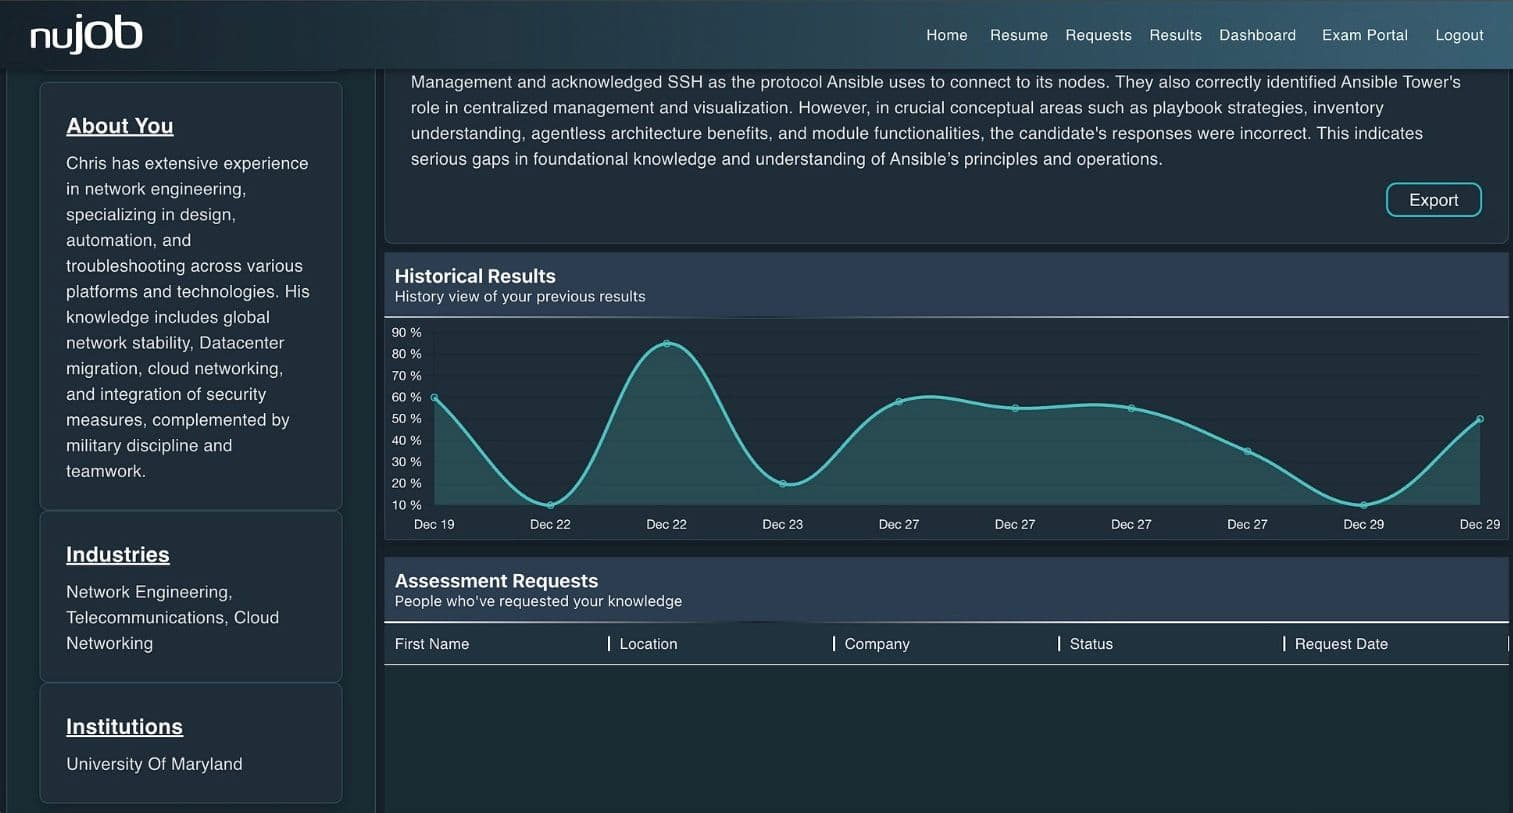Switch to the Dashboard page
The width and height of the screenshot is (1513, 813).
(x=1257, y=35)
